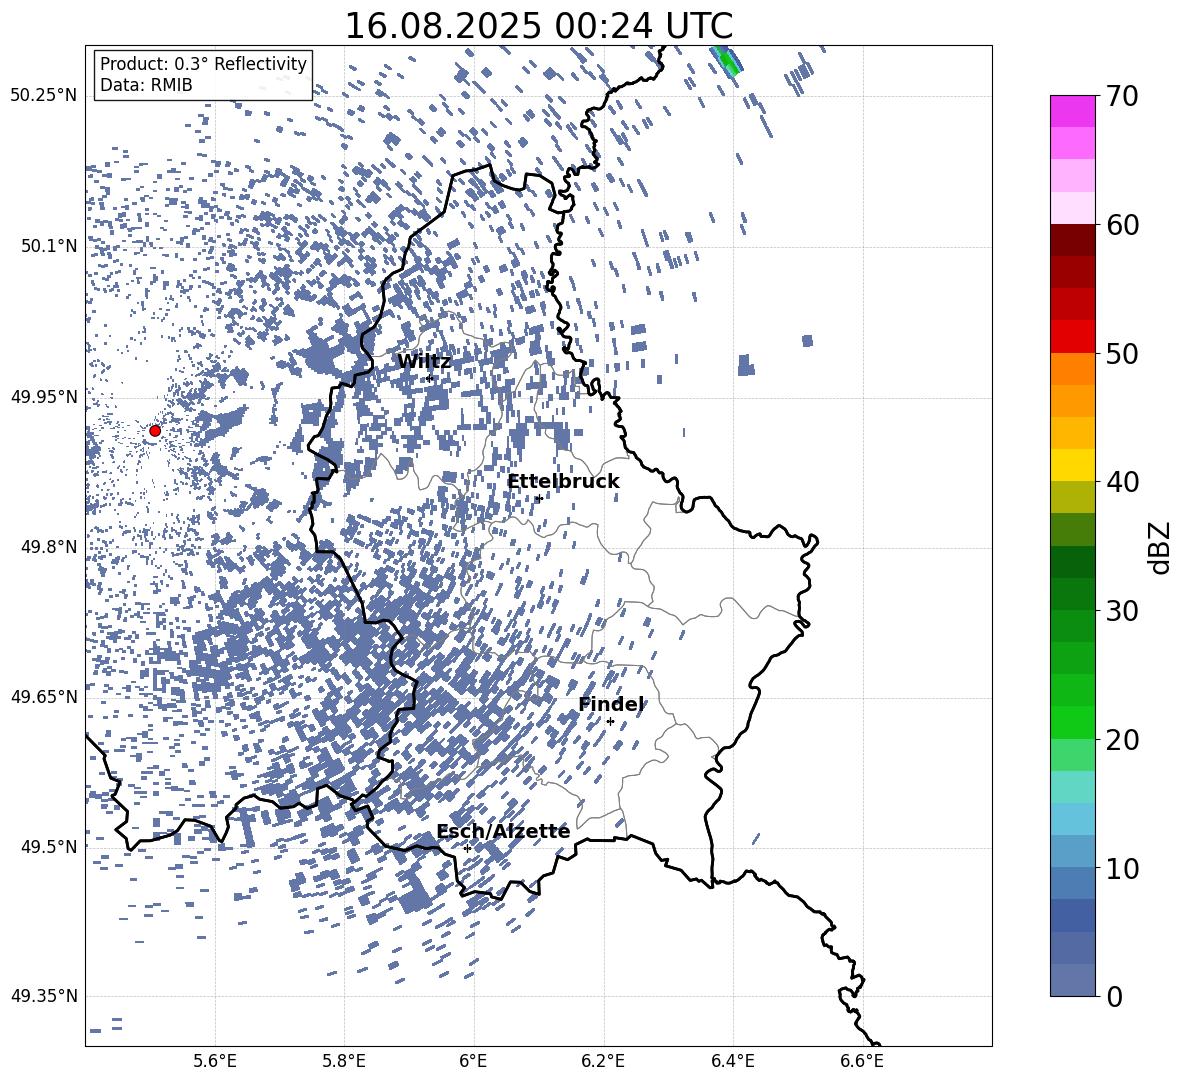This screenshot has width=1184, height=1081.
Task: Click the 6.6°E longitude label
Action: click(862, 1061)
